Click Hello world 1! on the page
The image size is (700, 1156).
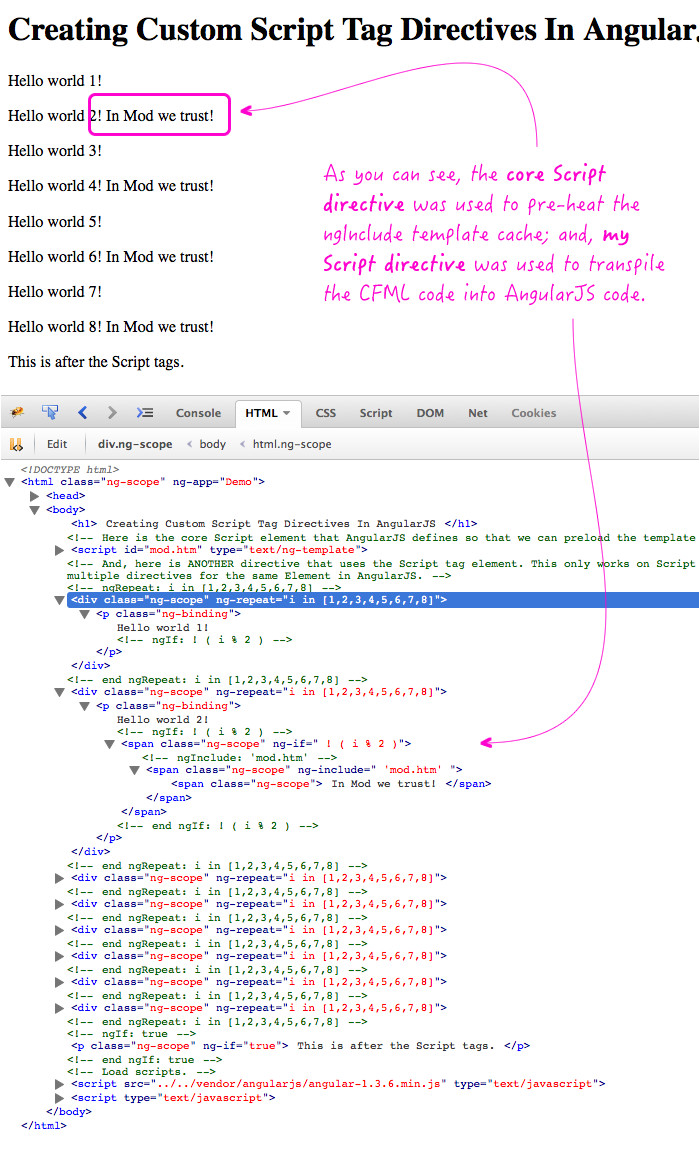click(55, 81)
